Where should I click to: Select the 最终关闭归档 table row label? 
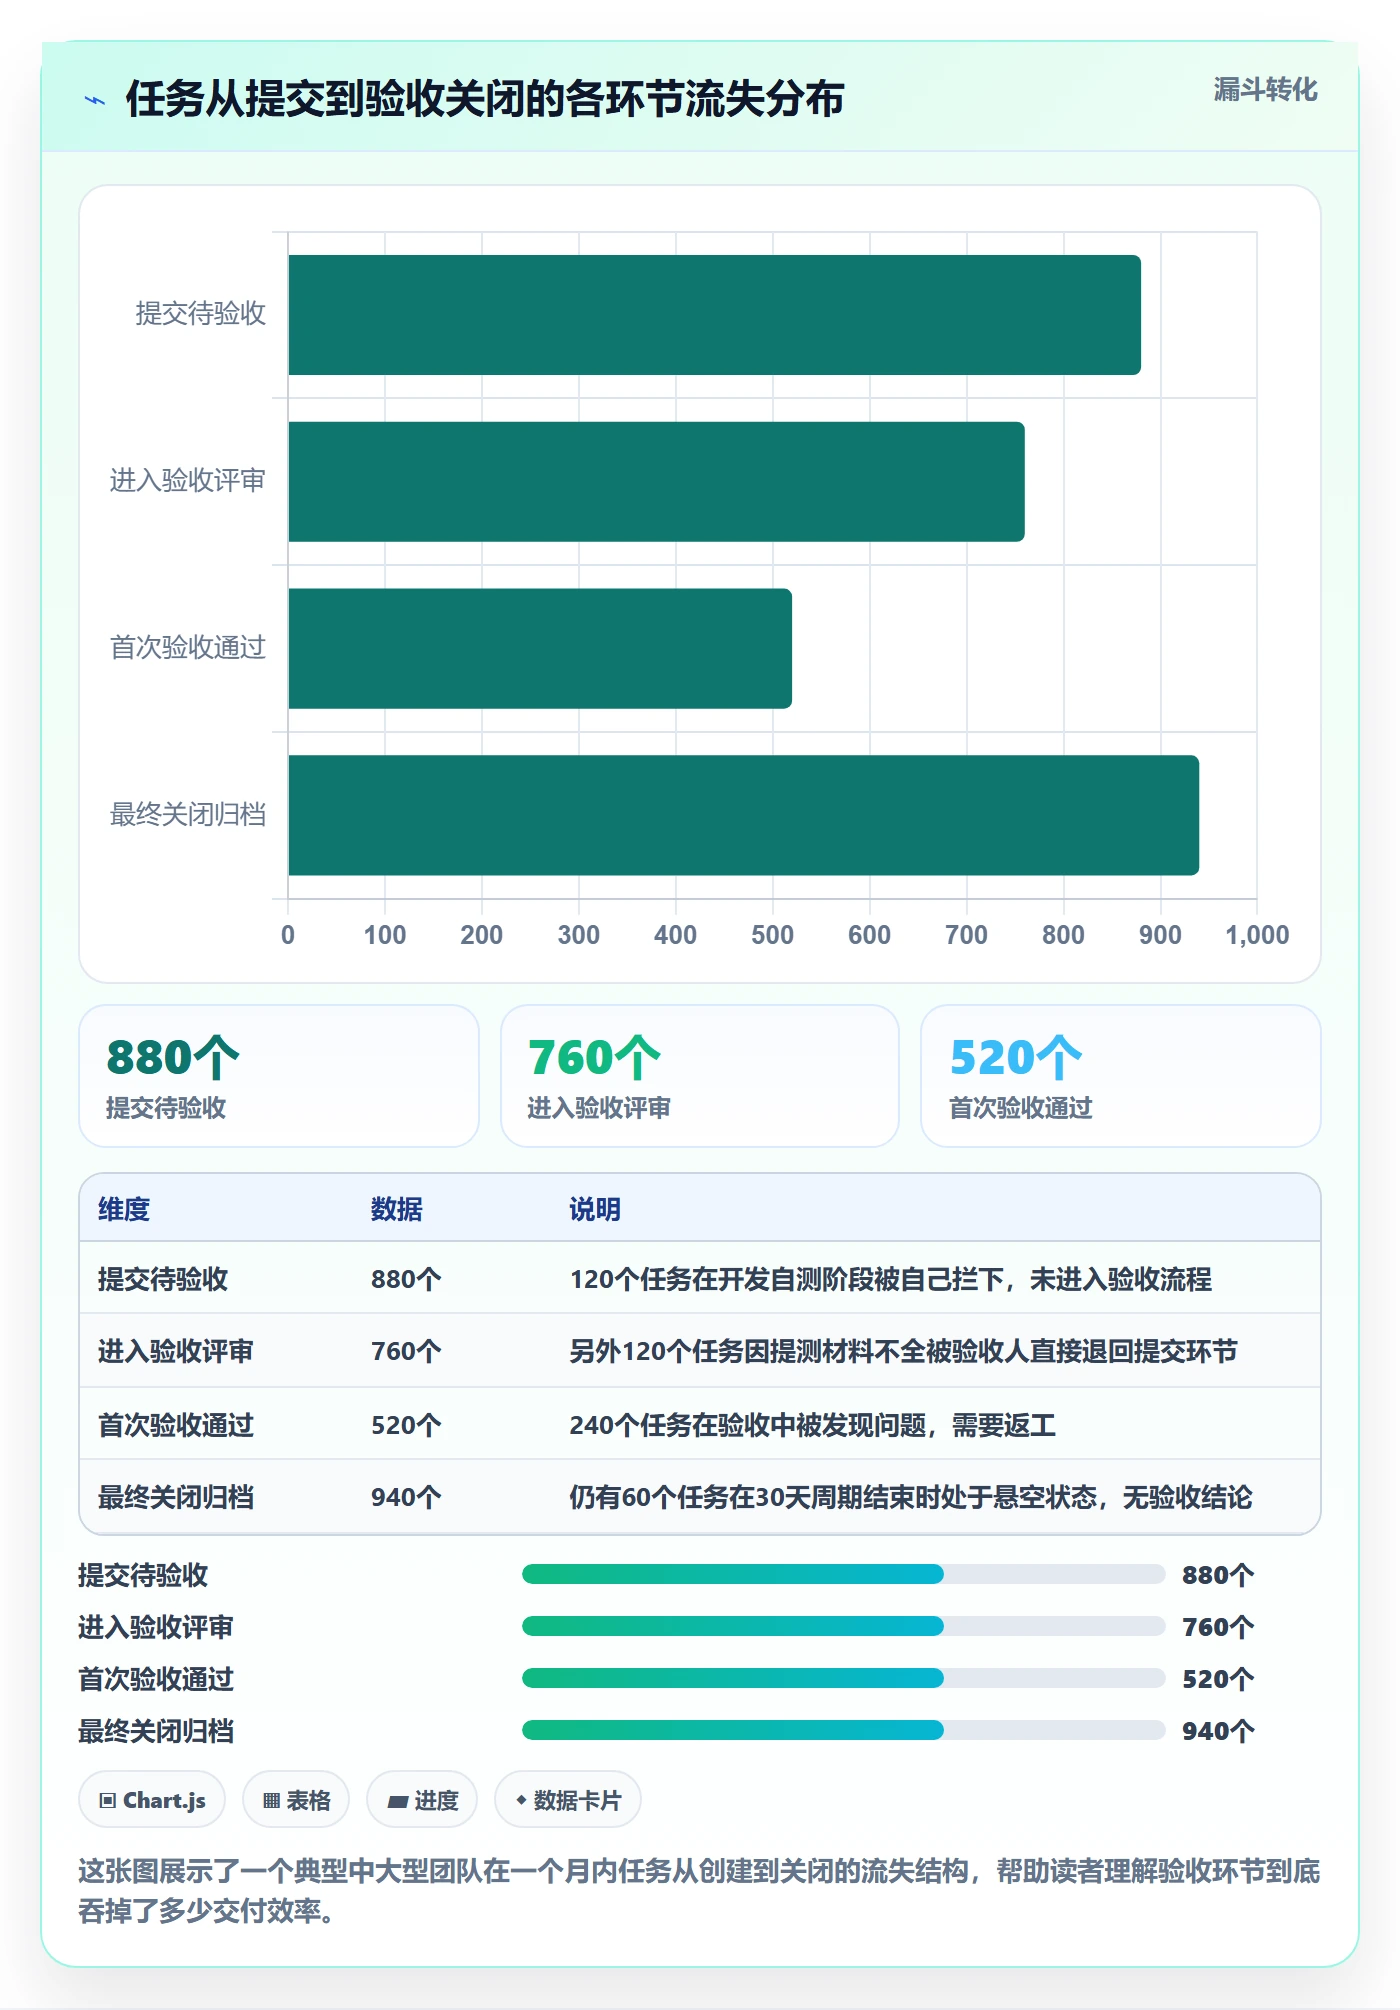(176, 1497)
